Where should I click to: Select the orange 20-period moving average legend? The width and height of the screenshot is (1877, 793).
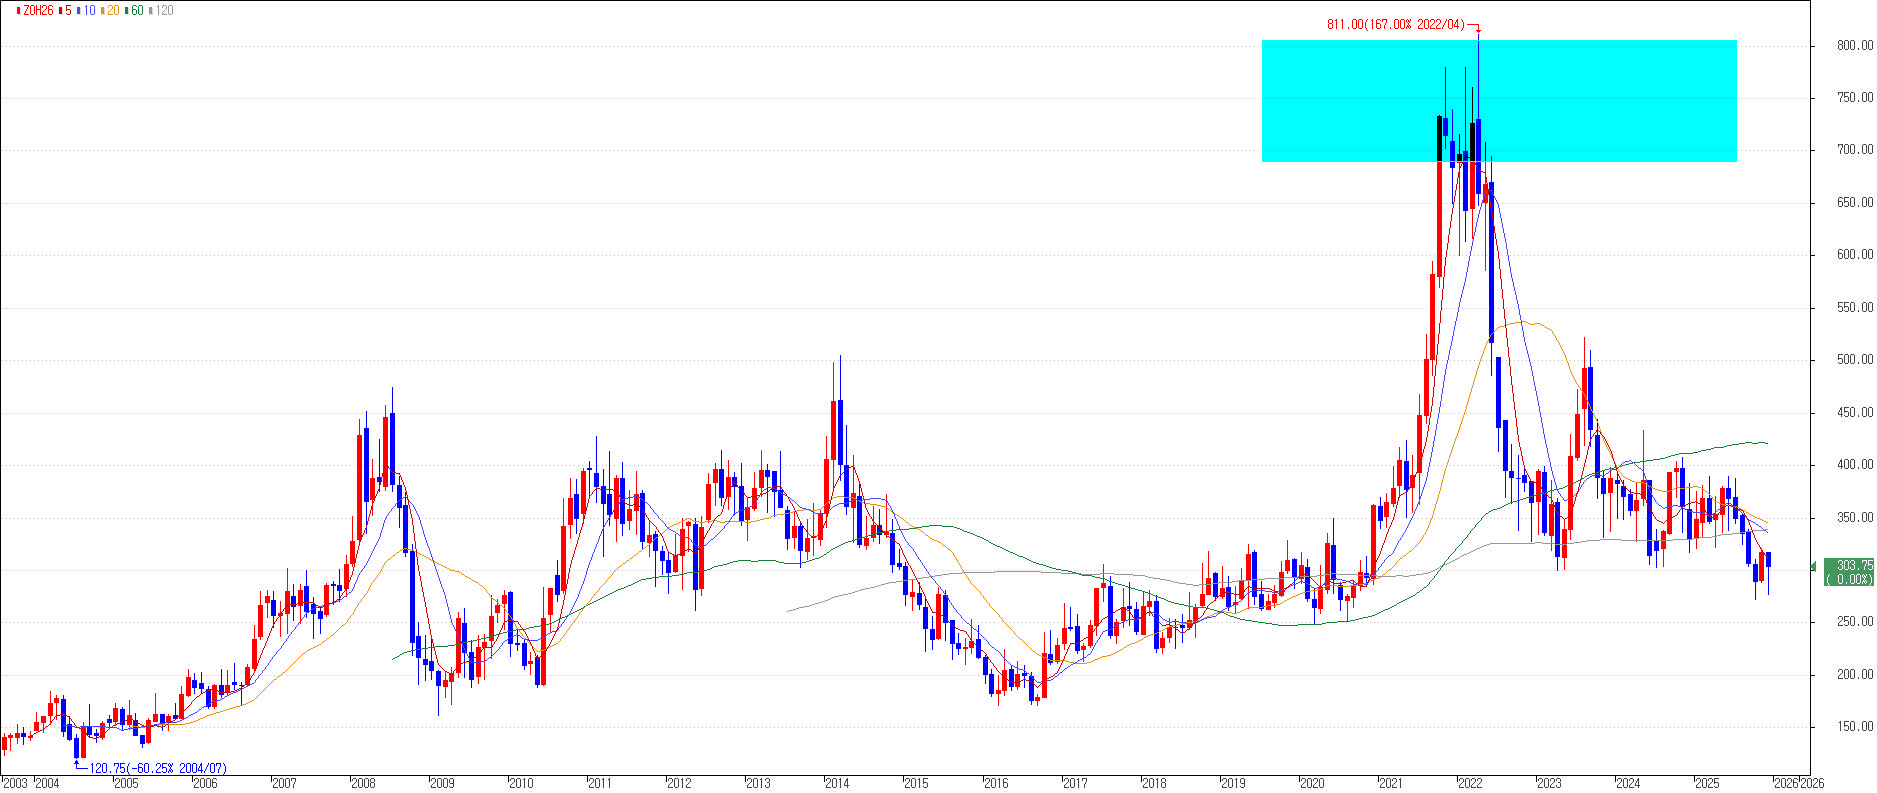click(112, 10)
